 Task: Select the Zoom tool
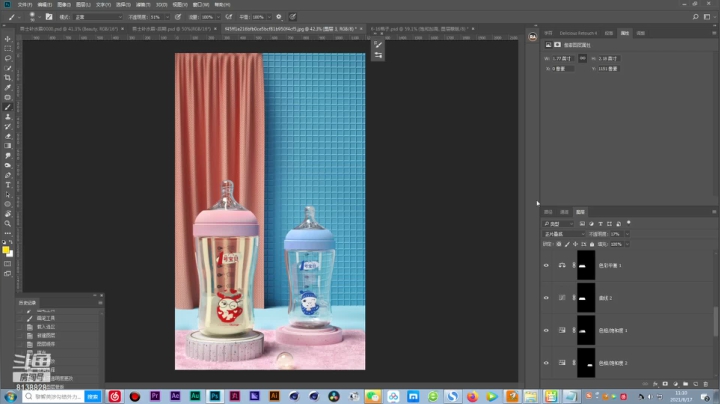[8, 224]
